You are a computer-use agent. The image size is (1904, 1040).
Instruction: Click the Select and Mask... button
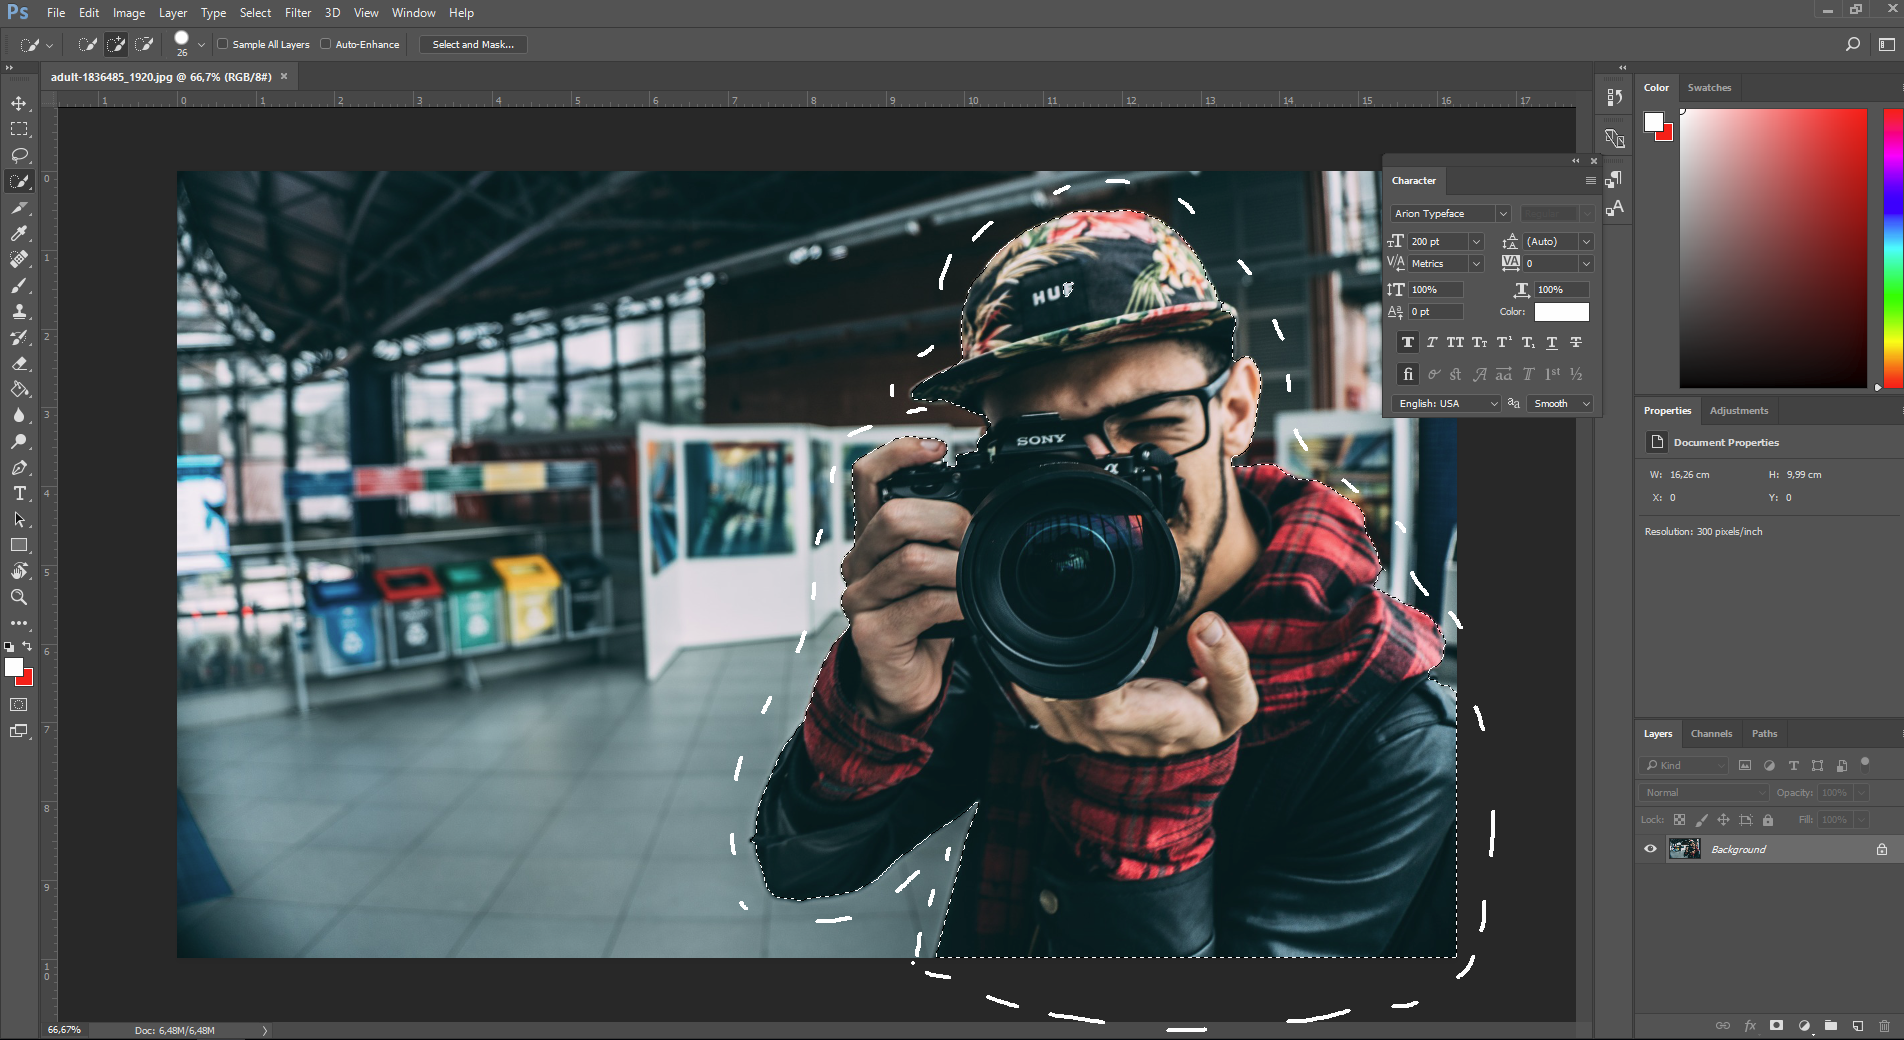click(x=473, y=44)
